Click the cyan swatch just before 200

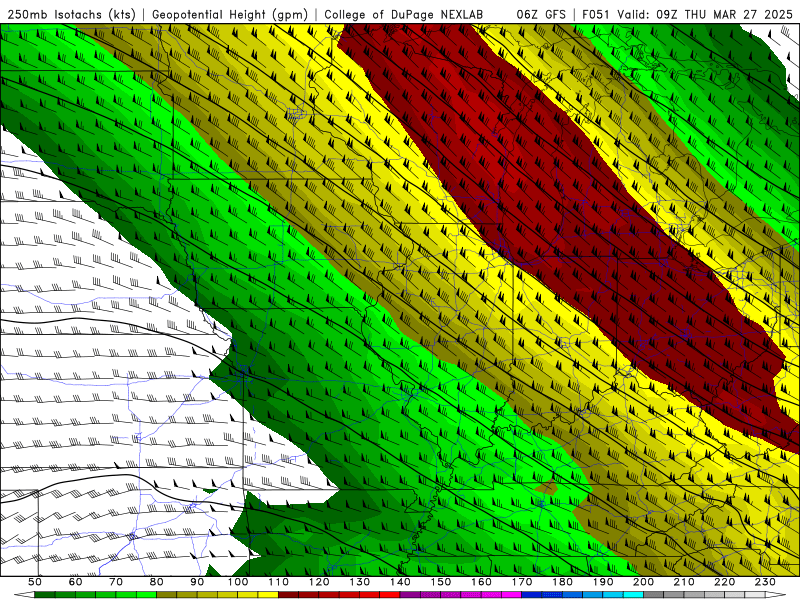pyautogui.click(x=633, y=594)
